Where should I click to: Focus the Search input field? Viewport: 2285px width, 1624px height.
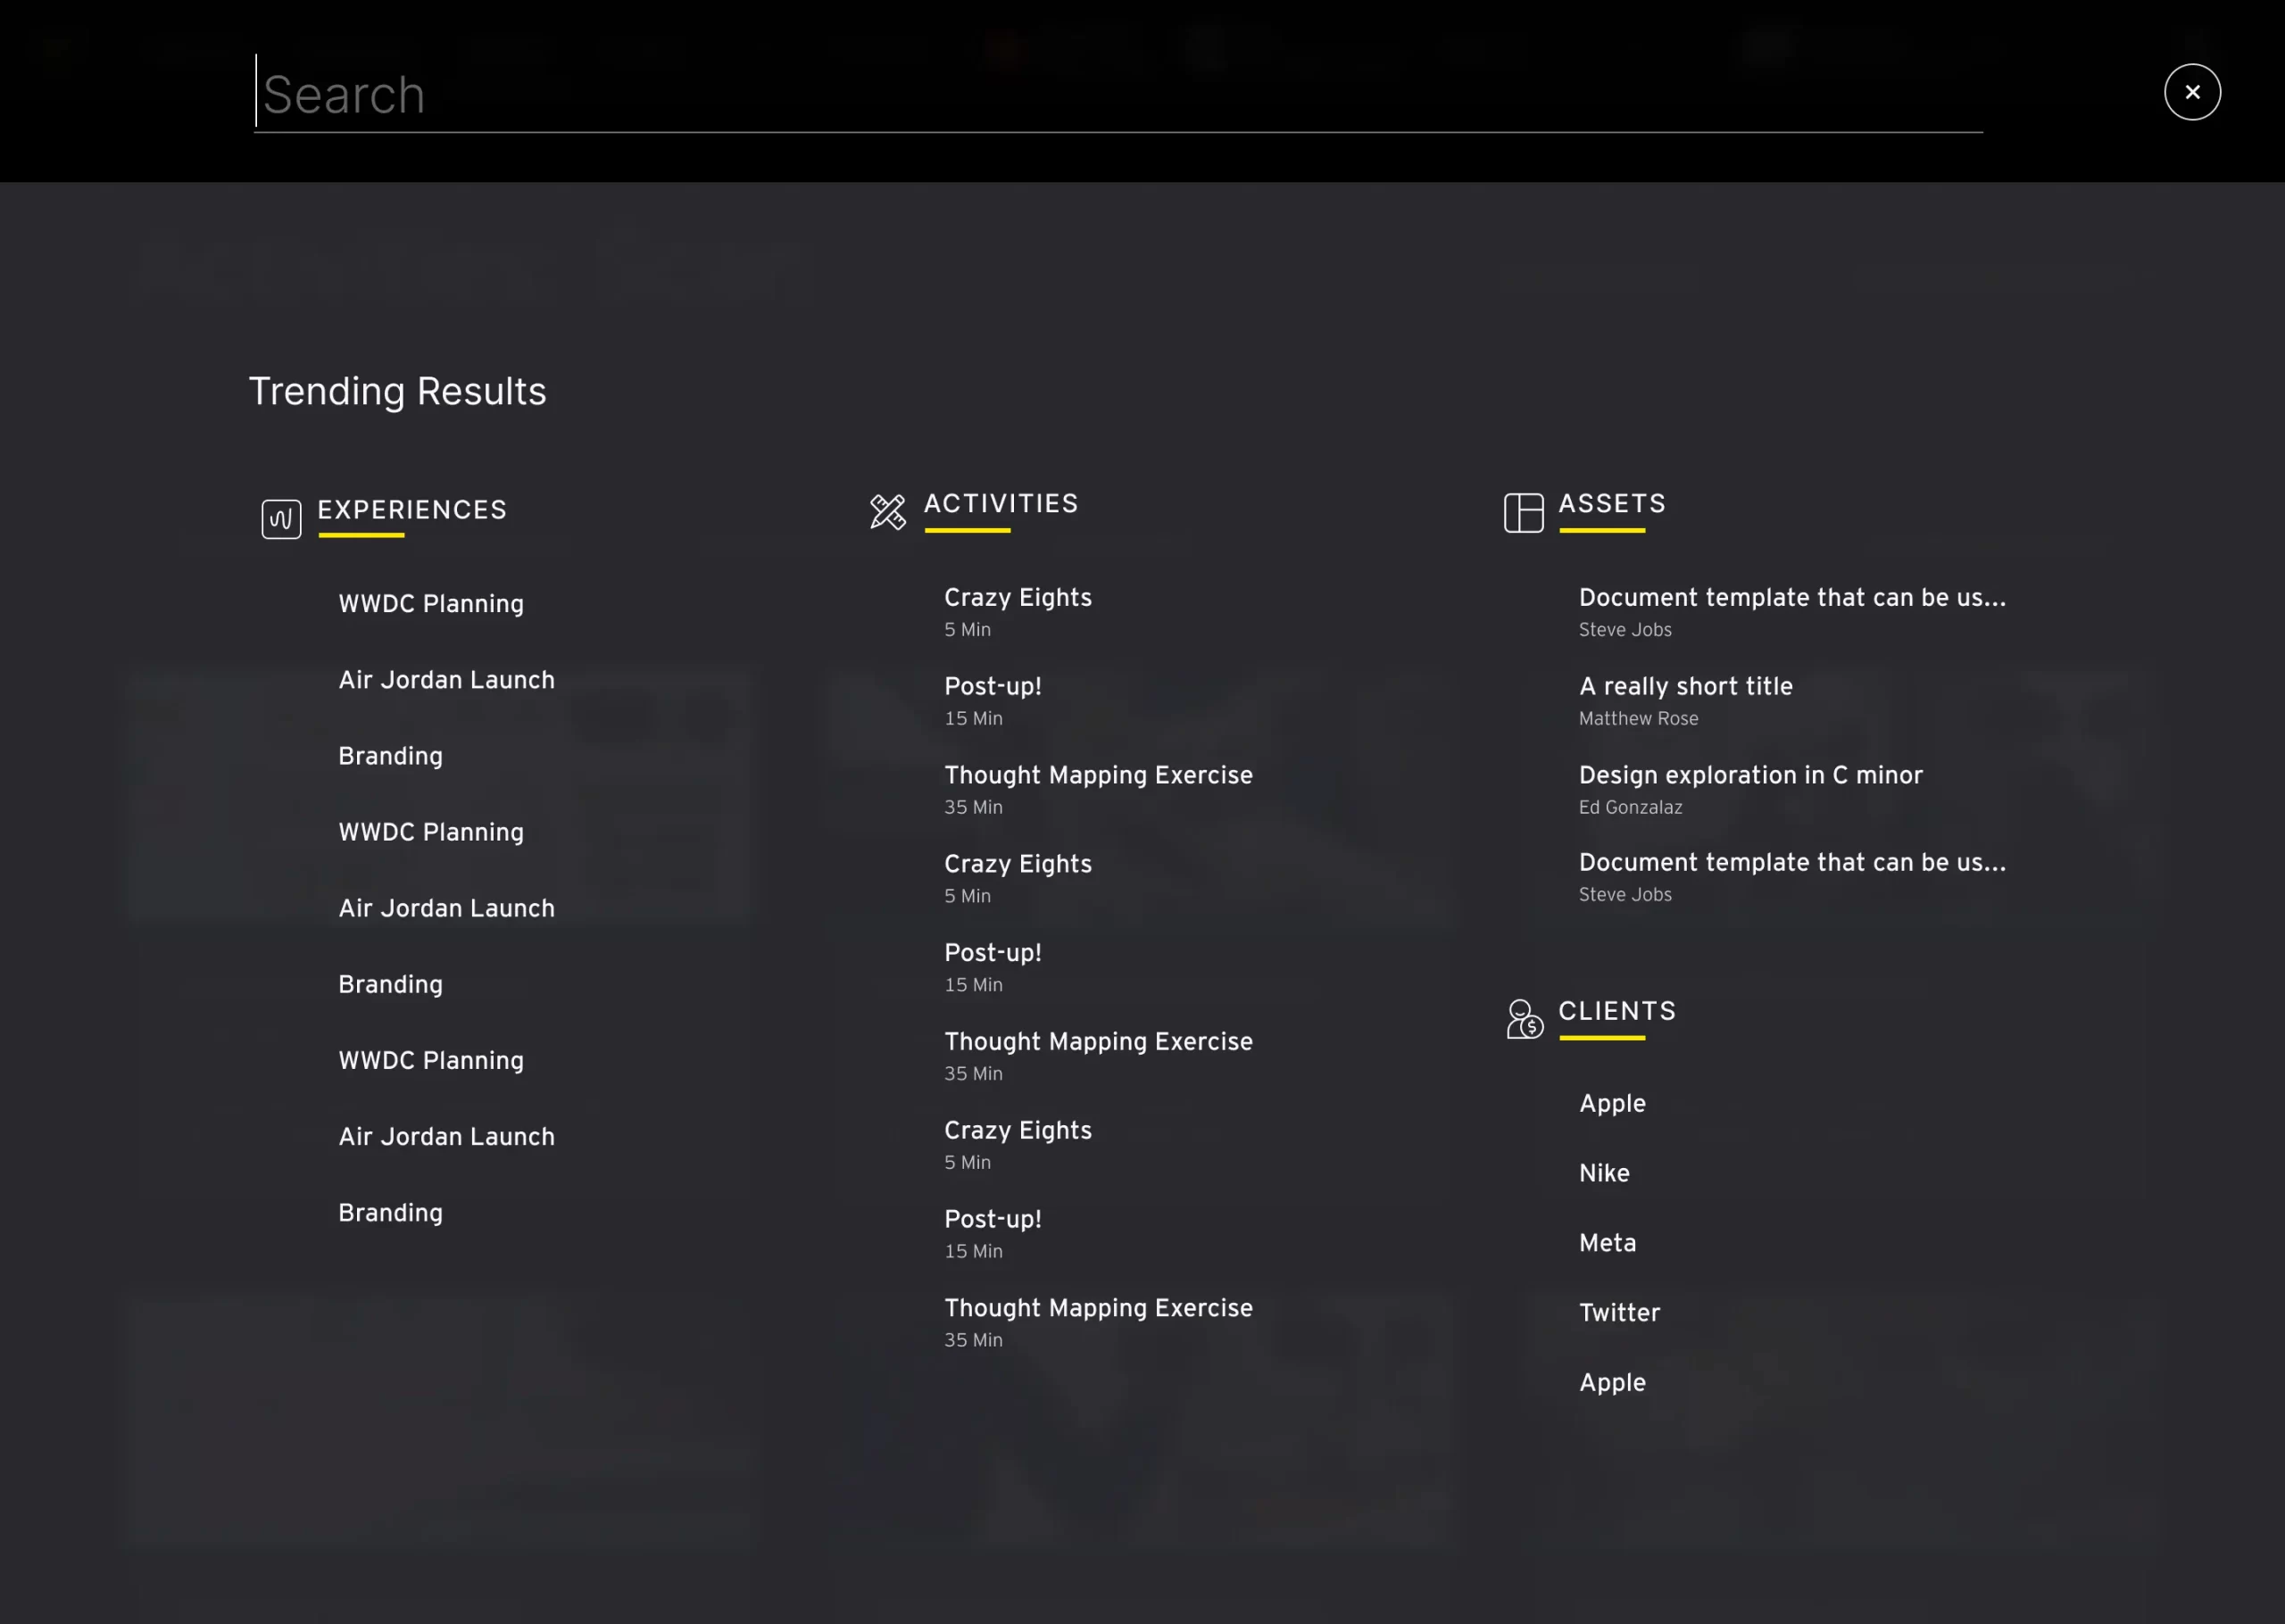(1118, 94)
